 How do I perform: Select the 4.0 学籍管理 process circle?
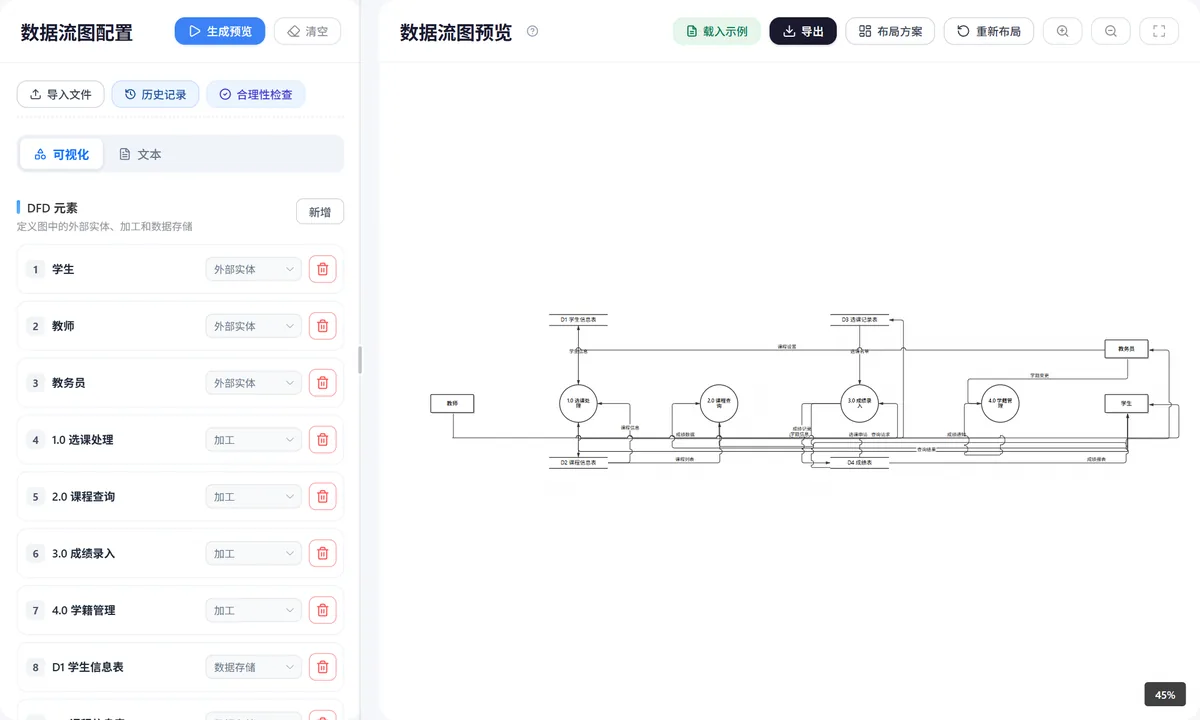coord(1000,403)
